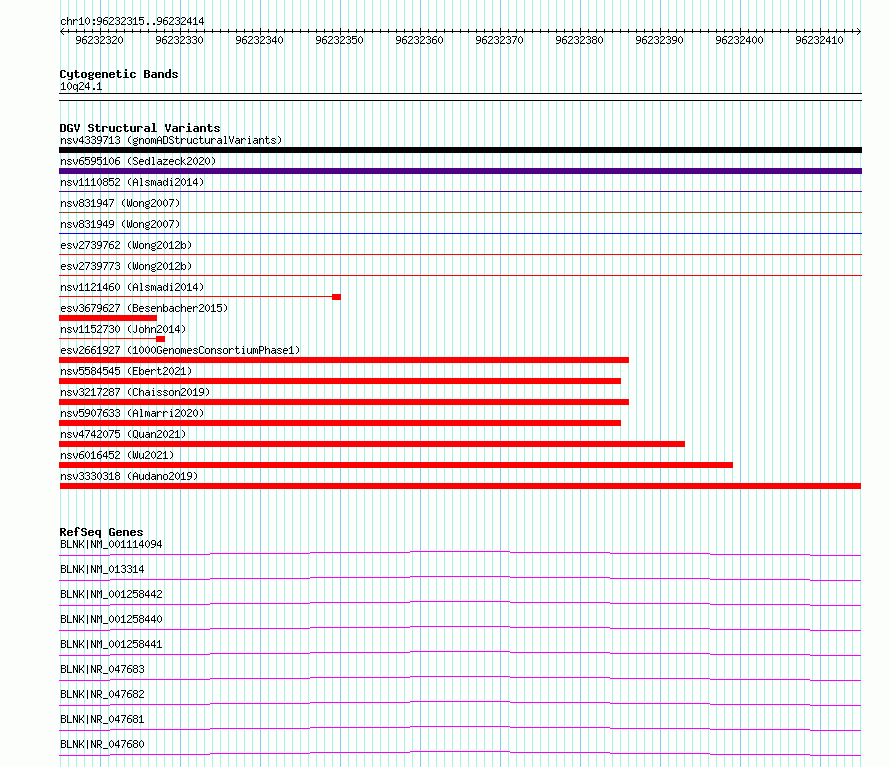Click the red bar under nsv3217287
Screen dimensions: 890x767
coord(344,402)
